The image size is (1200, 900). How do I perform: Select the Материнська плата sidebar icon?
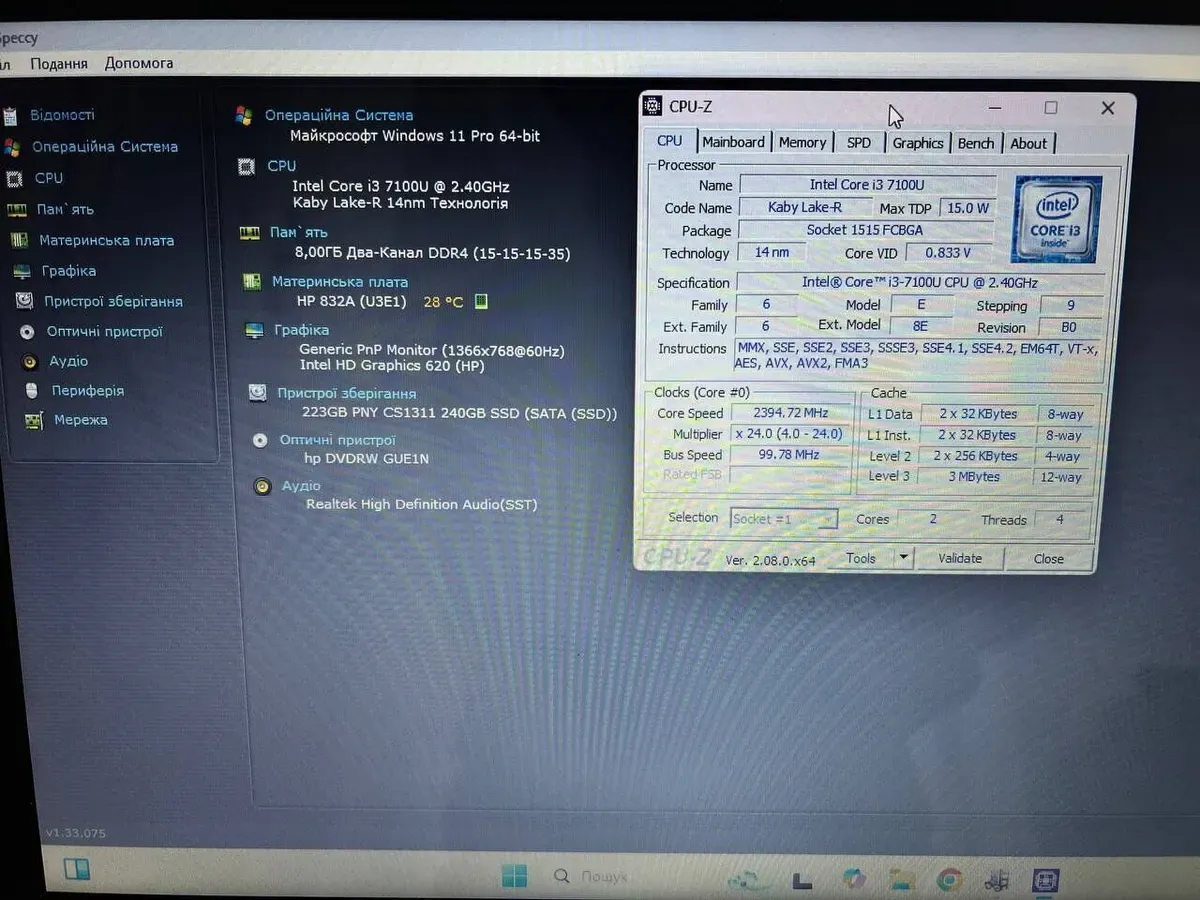(x=19, y=241)
